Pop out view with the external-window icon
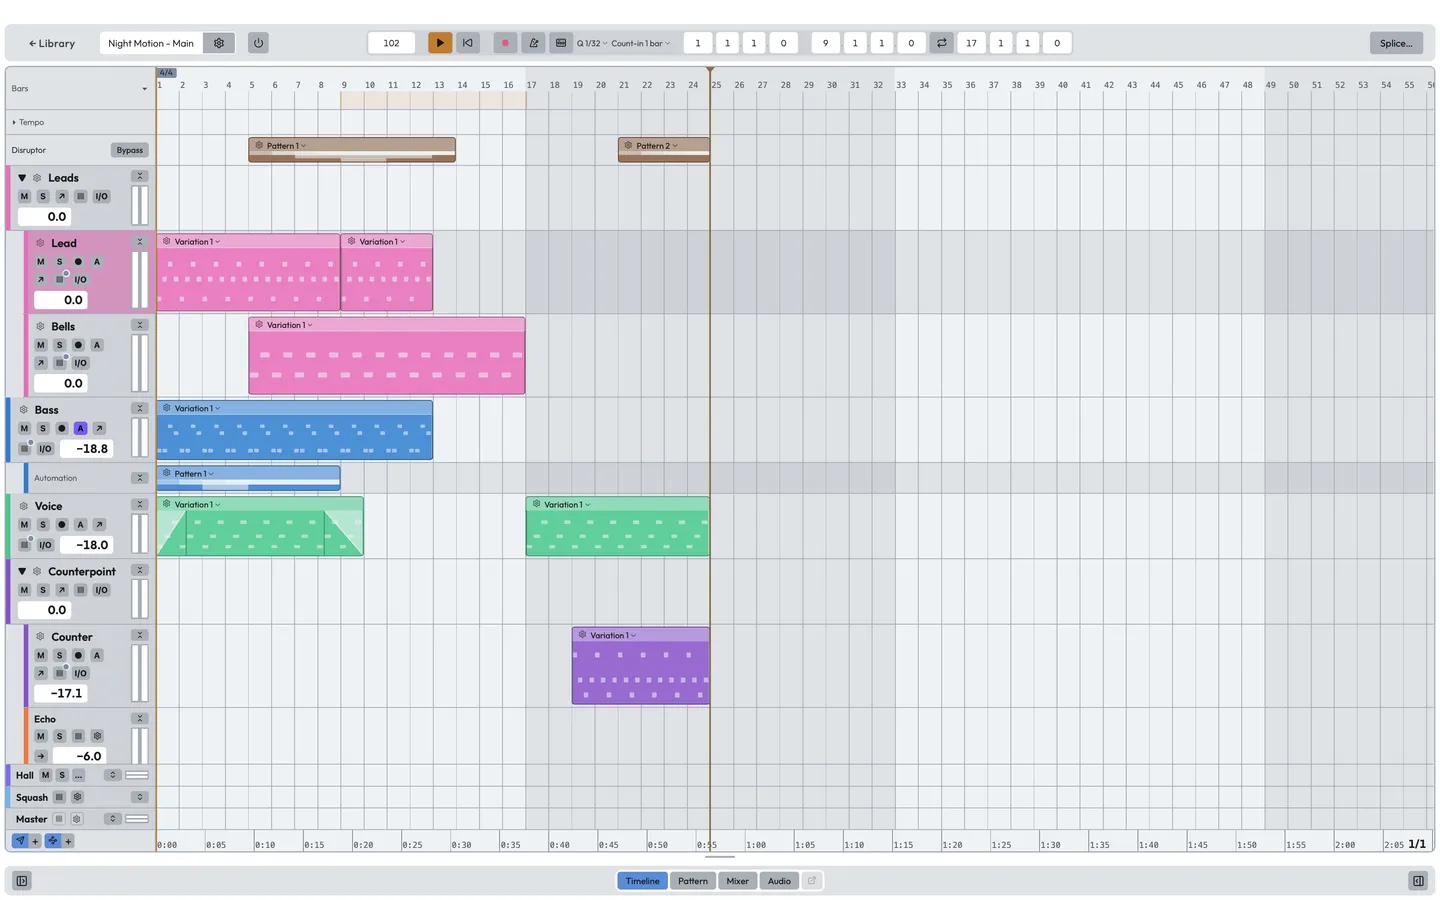 812,881
